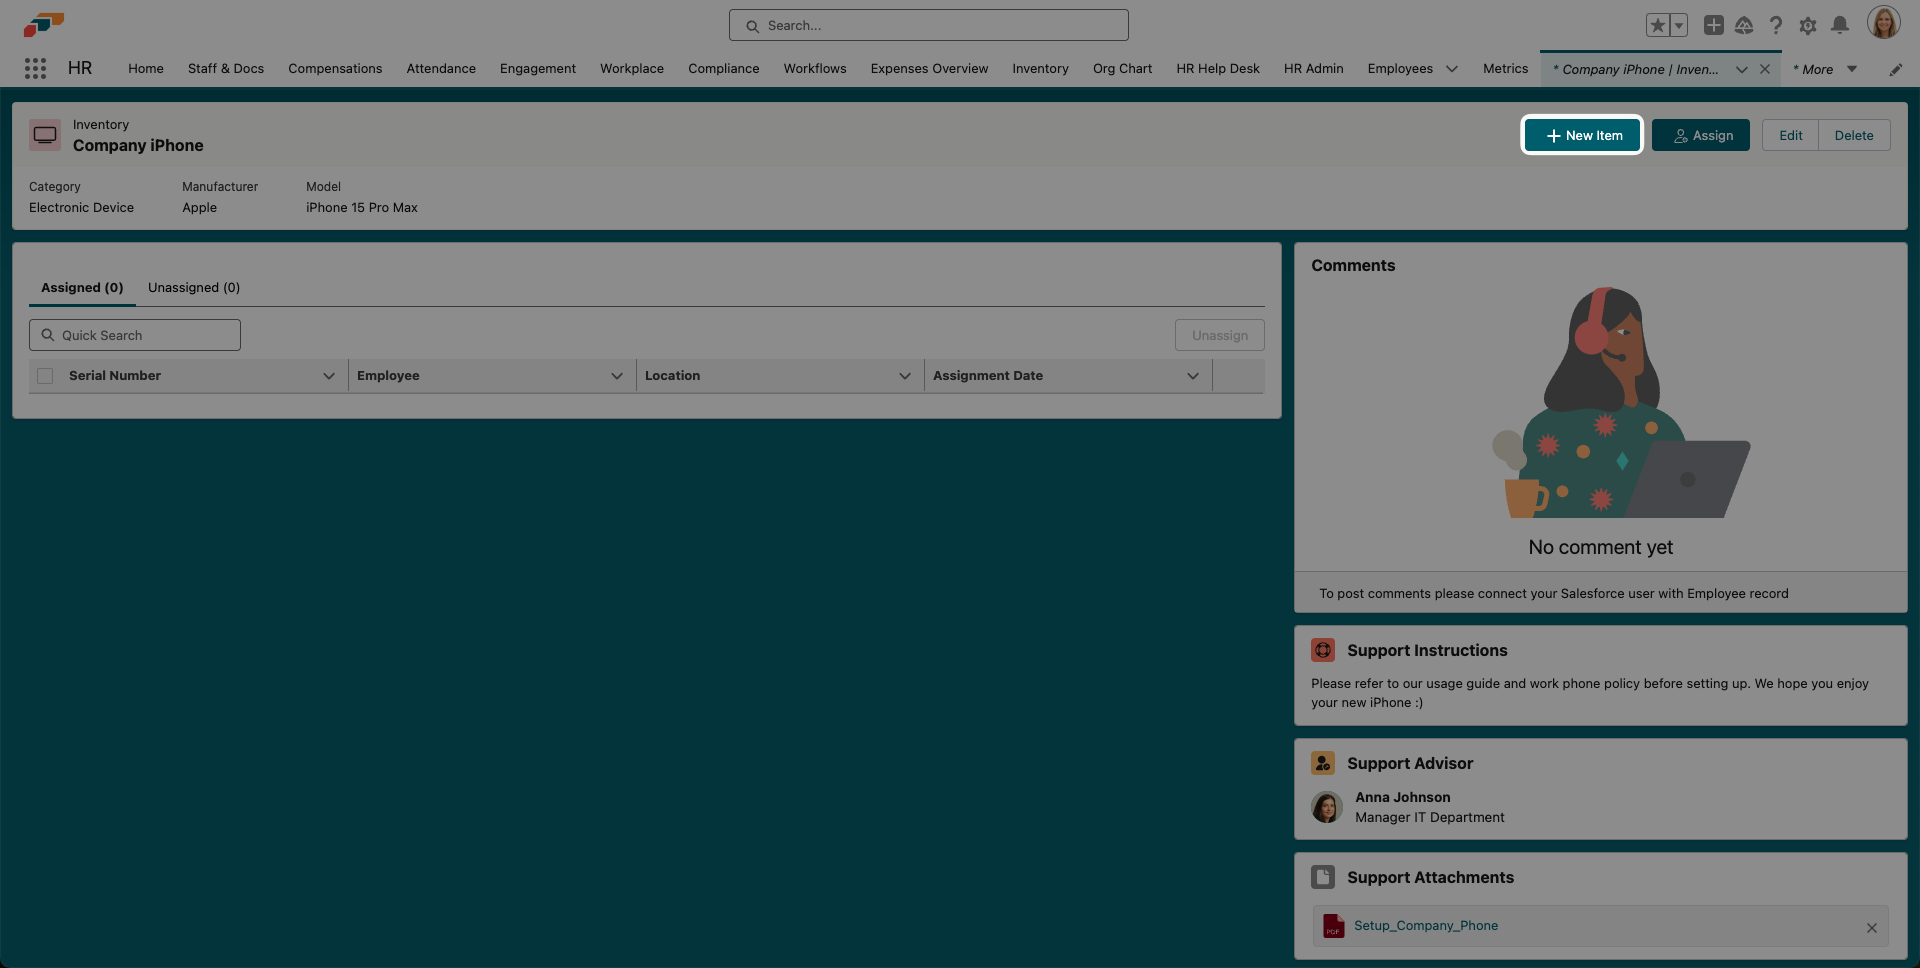Image resolution: width=1920 pixels, height=968 pixels.
Task: Open Salesforce Setup via the gear icon
Action: (x=1808, y=26)
